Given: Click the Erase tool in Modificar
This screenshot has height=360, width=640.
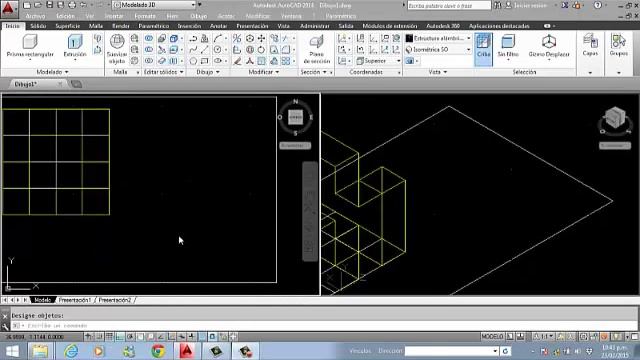Looking at the screenshot, I should click(237, 61).
